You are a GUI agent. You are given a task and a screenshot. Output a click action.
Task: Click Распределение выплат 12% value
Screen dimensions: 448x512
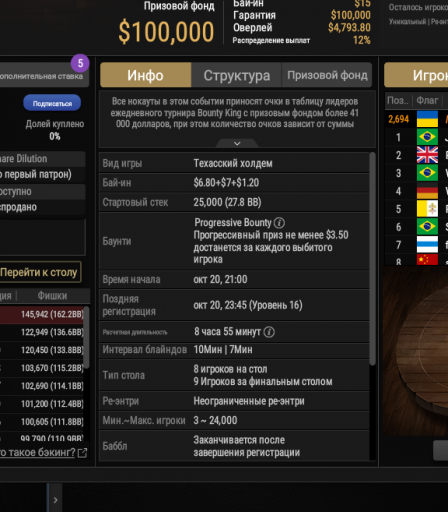pos(362,40)
